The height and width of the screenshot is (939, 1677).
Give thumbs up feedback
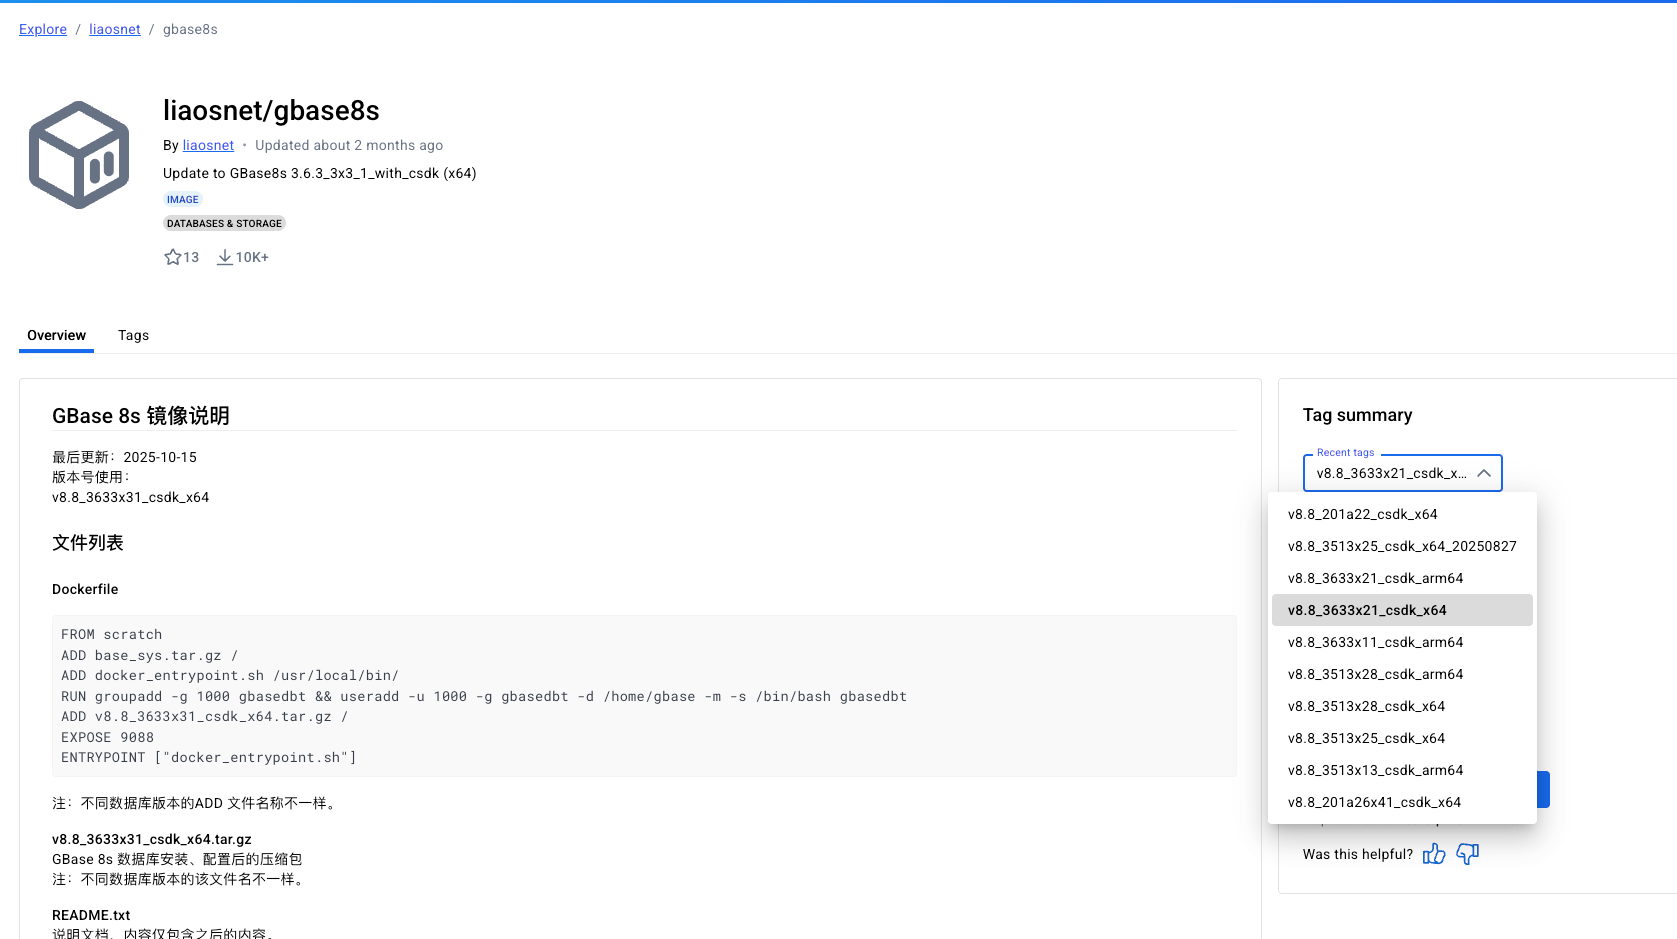click(1434, 853)
